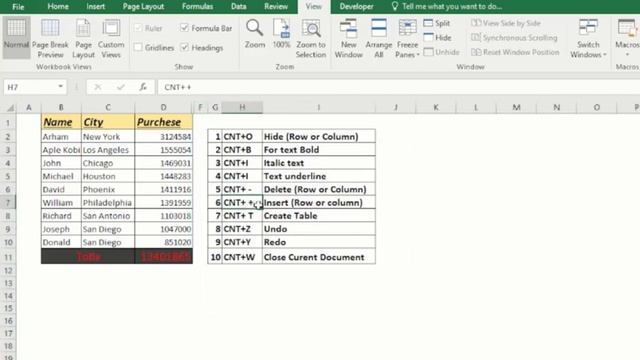Confirm entry with the checkmark
This screenshot has height=360, width=640.
[120, 87]
